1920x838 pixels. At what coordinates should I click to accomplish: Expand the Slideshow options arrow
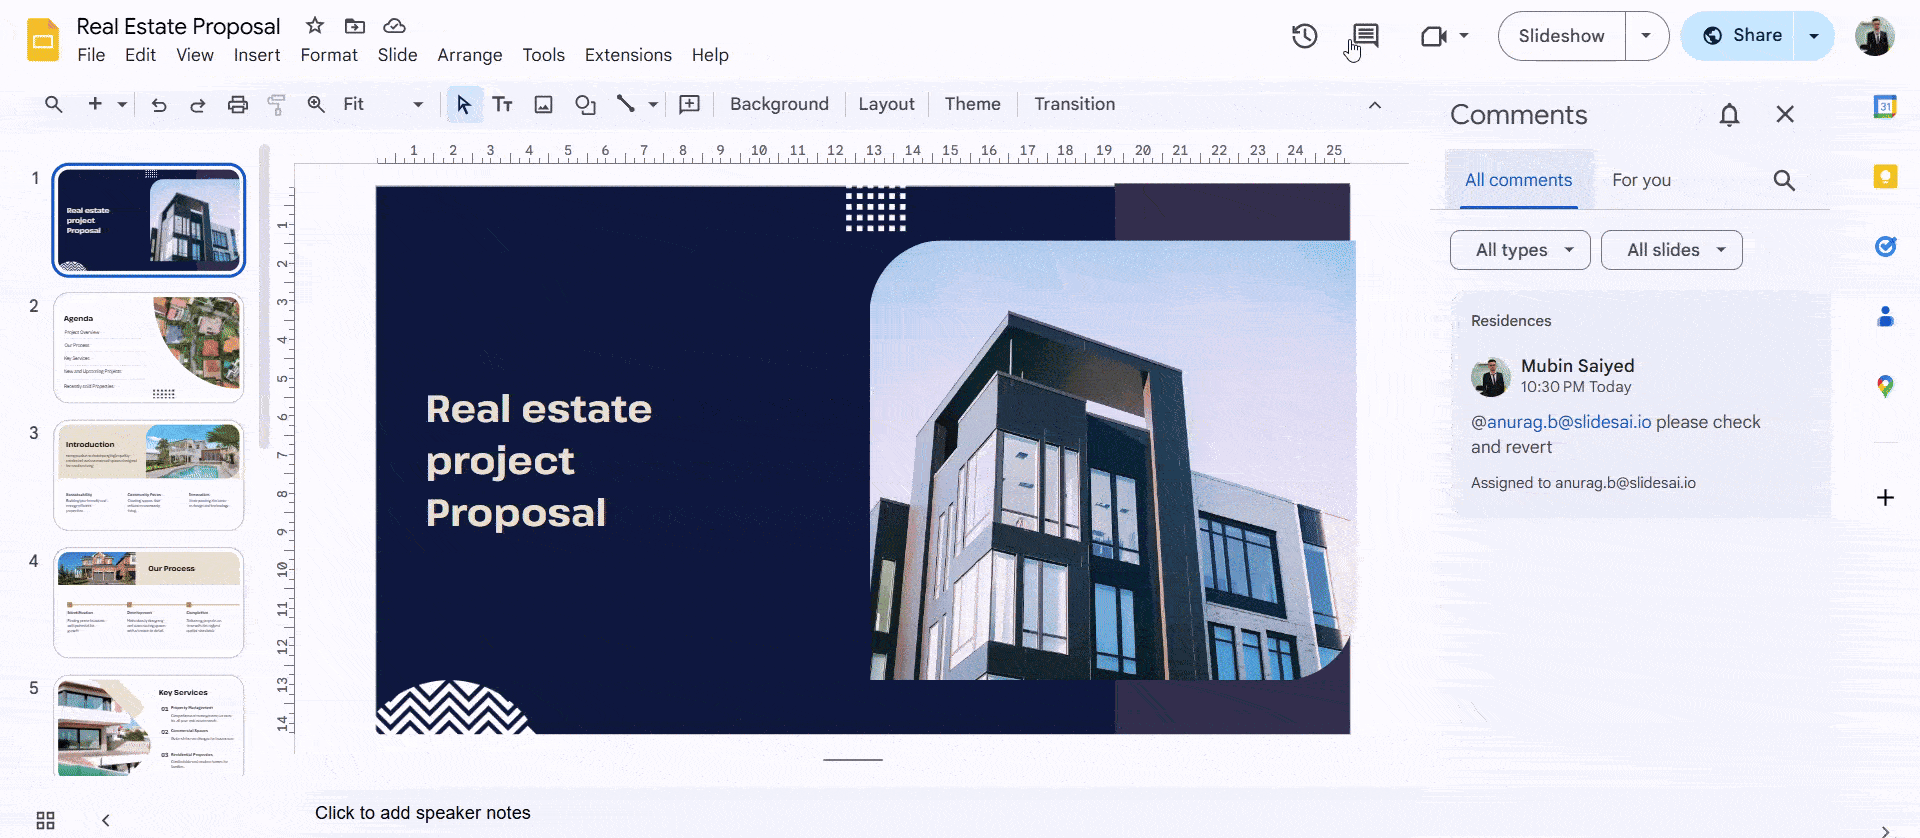click(1646, 36)
